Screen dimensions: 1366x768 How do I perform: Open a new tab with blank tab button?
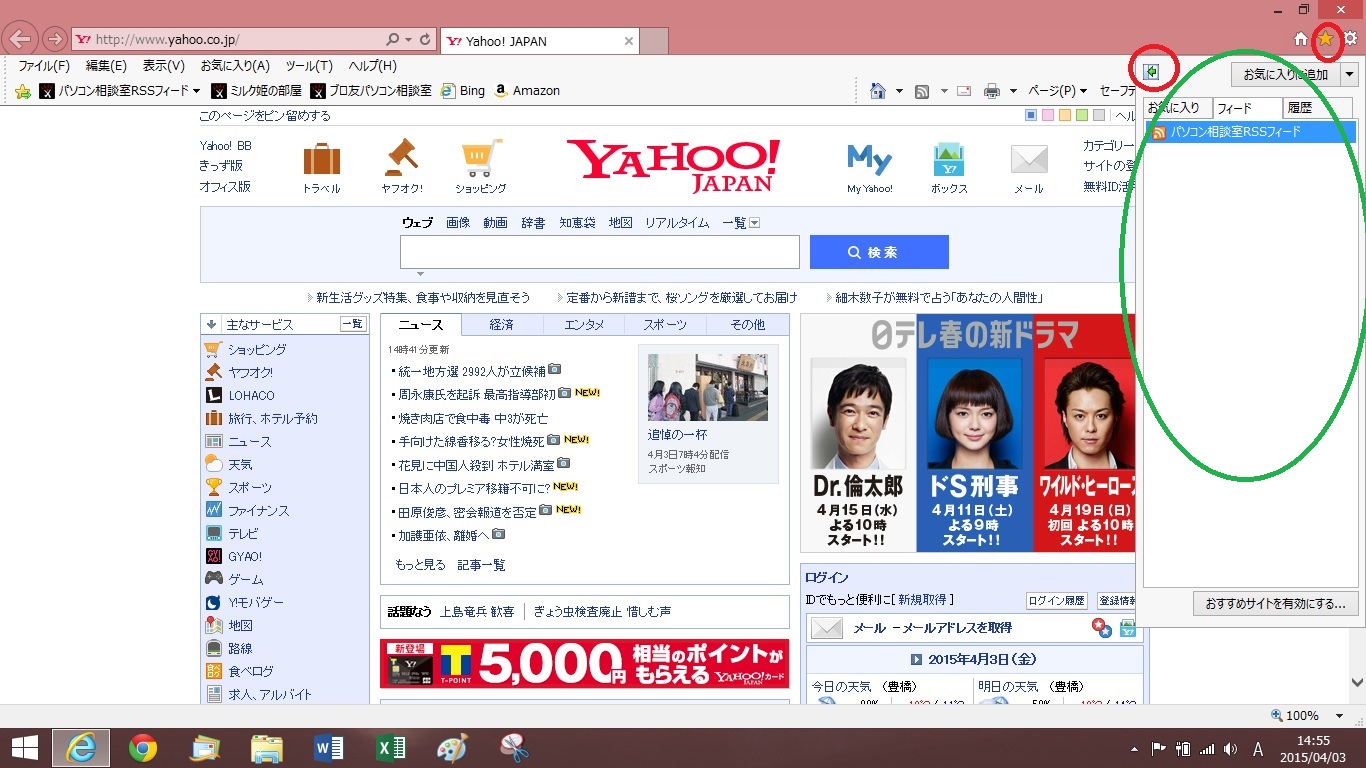pyautogui.click(x=653, y=41)
